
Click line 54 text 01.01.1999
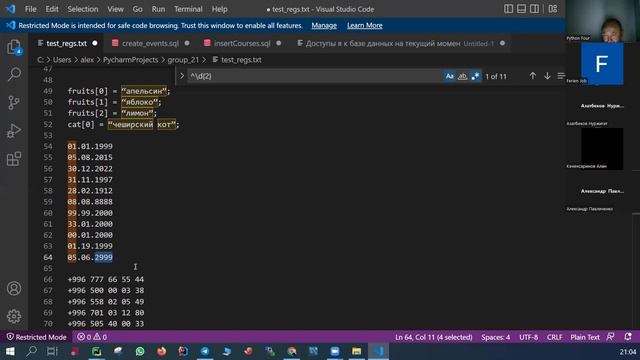coord(90,146)
